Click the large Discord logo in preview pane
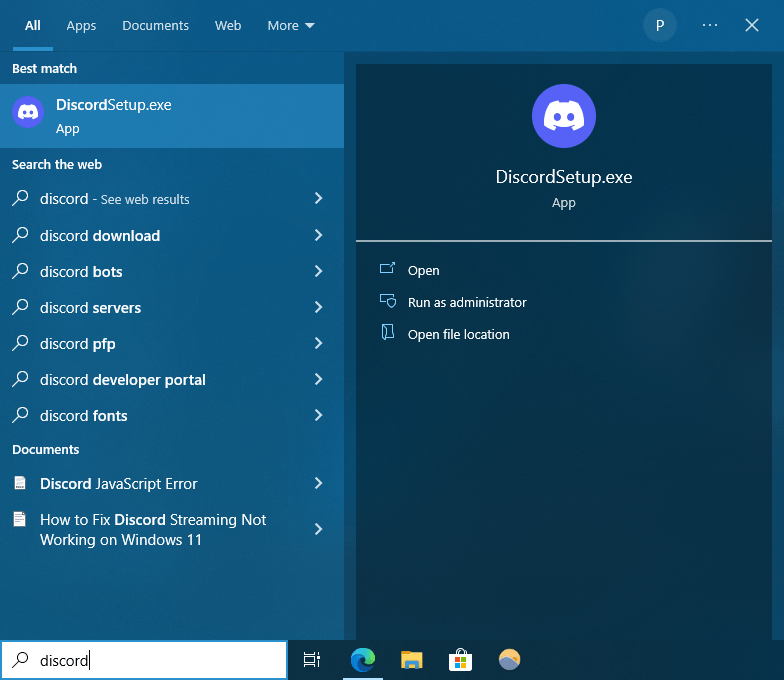This screenshot has height=680, width=784. tap(564, 116)
